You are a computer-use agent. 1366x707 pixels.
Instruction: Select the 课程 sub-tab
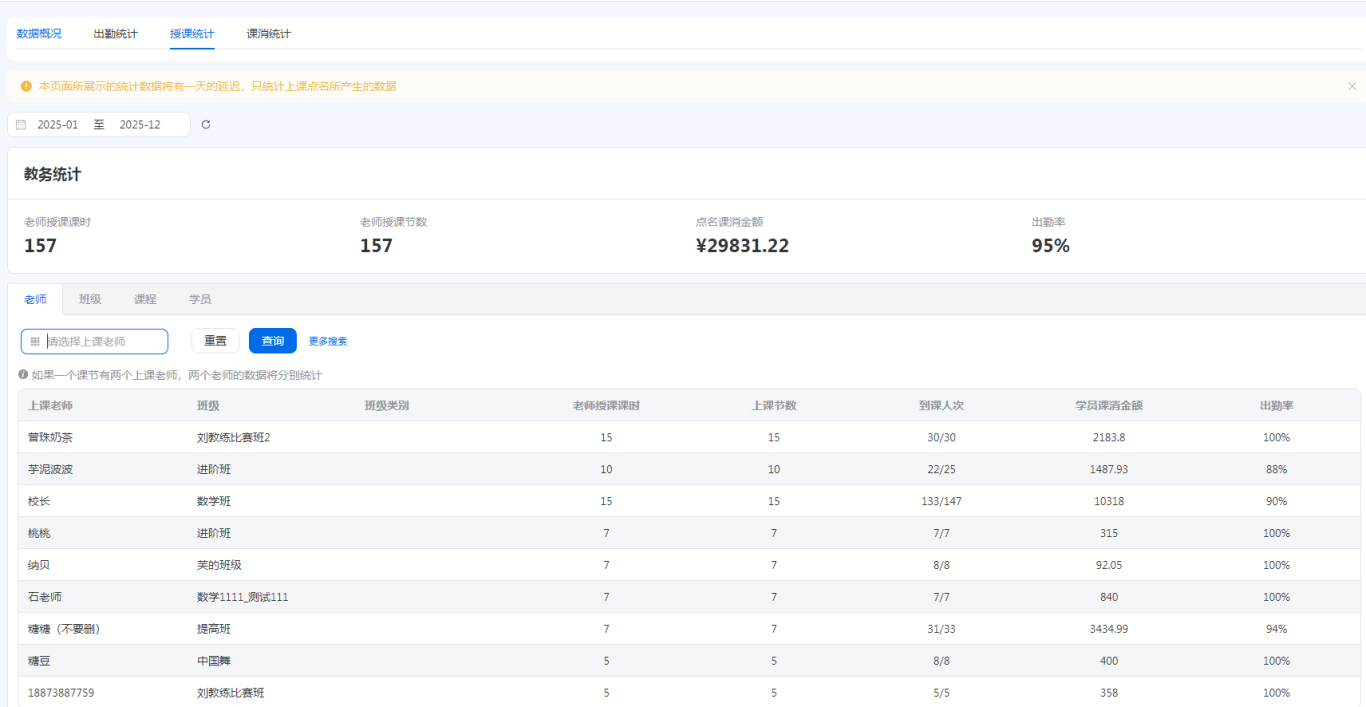[145, 299]
